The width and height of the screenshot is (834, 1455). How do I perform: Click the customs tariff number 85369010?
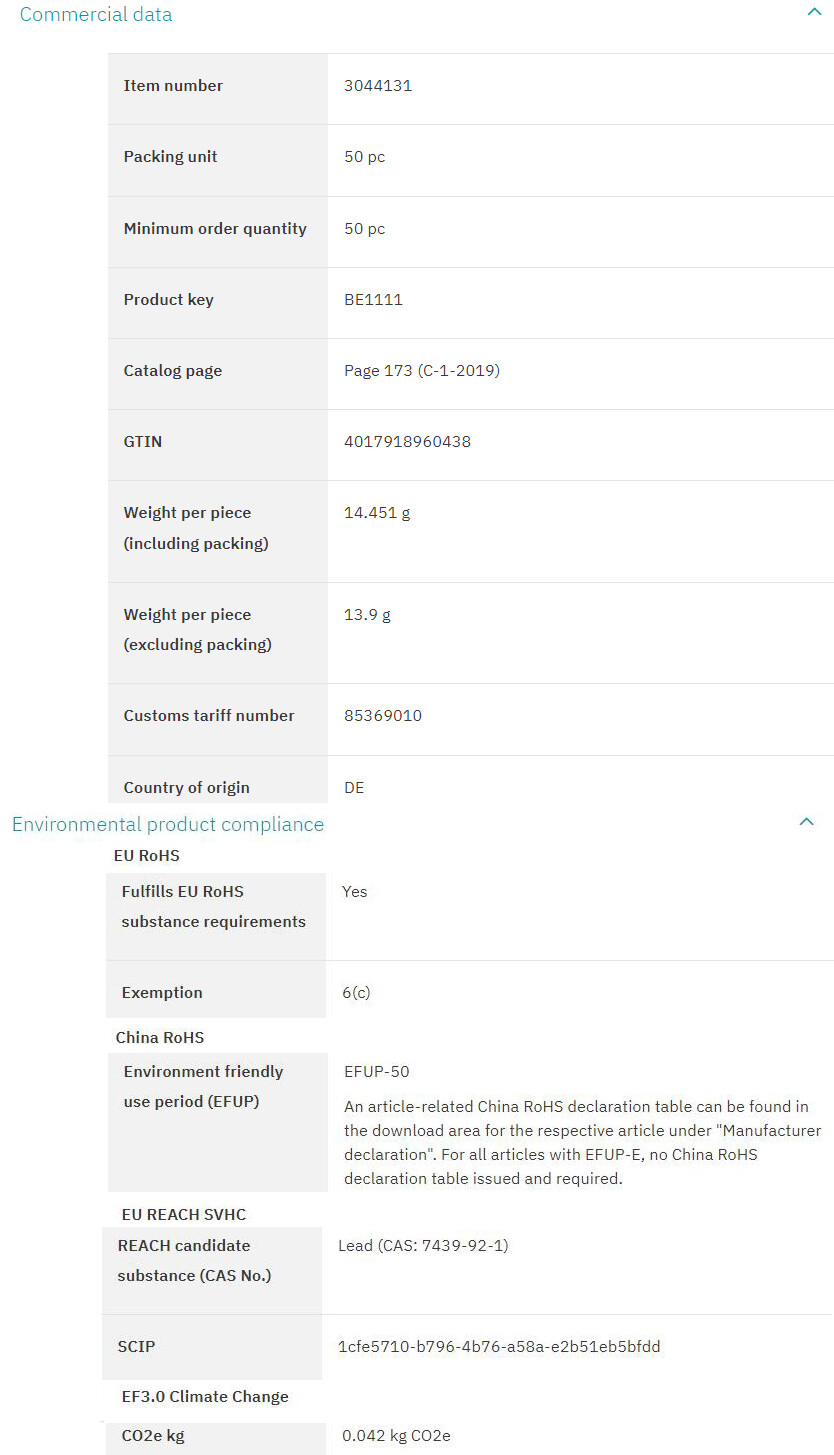[x=383, y=716]
